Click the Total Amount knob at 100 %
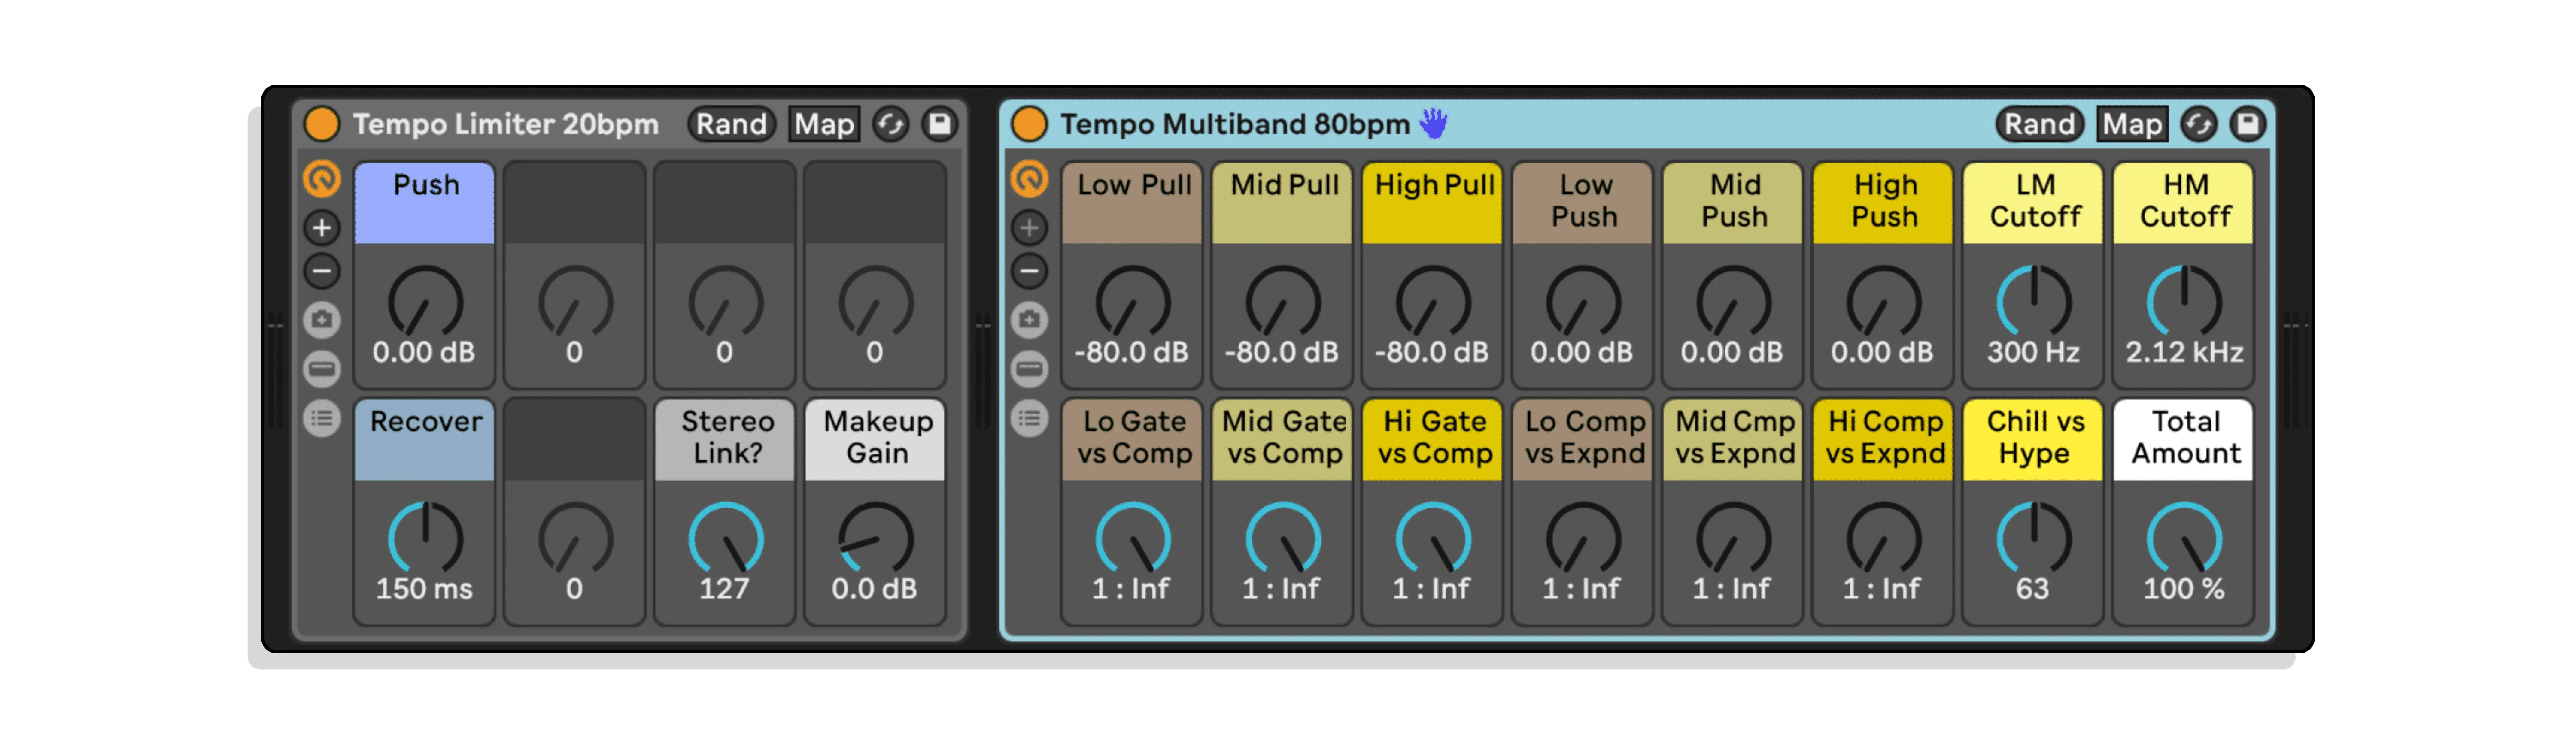2576x738 pixels. [x=2184, y=538]
